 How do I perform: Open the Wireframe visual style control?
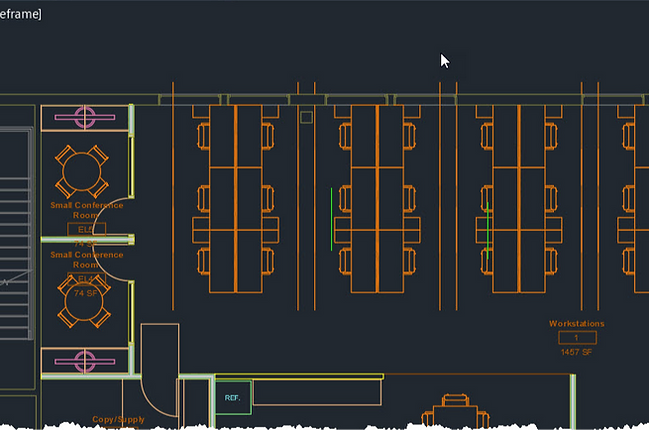(x=20, y=14)
